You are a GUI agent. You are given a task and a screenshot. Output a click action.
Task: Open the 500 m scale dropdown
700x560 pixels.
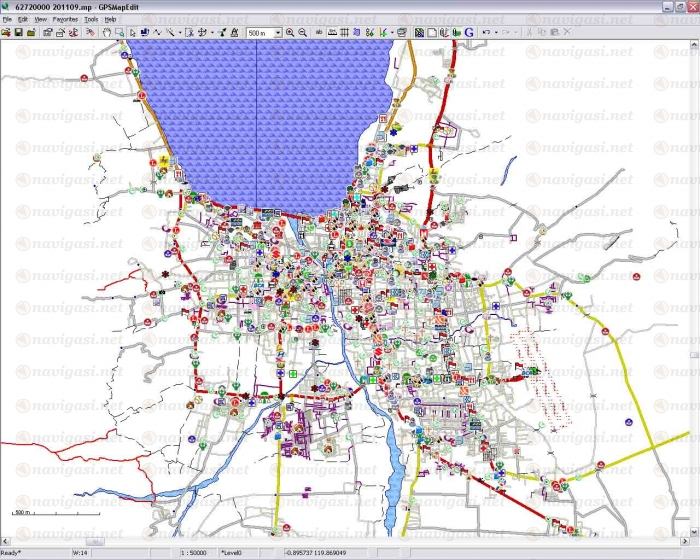click(x=276, y=32)
